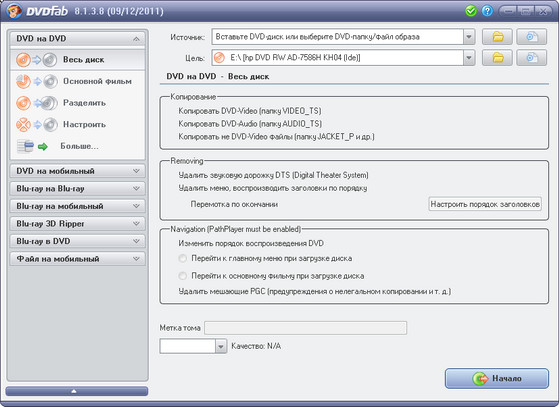Click the 'Начало' start button
Screen dimensions: 560x407
(x=497, y=378)
